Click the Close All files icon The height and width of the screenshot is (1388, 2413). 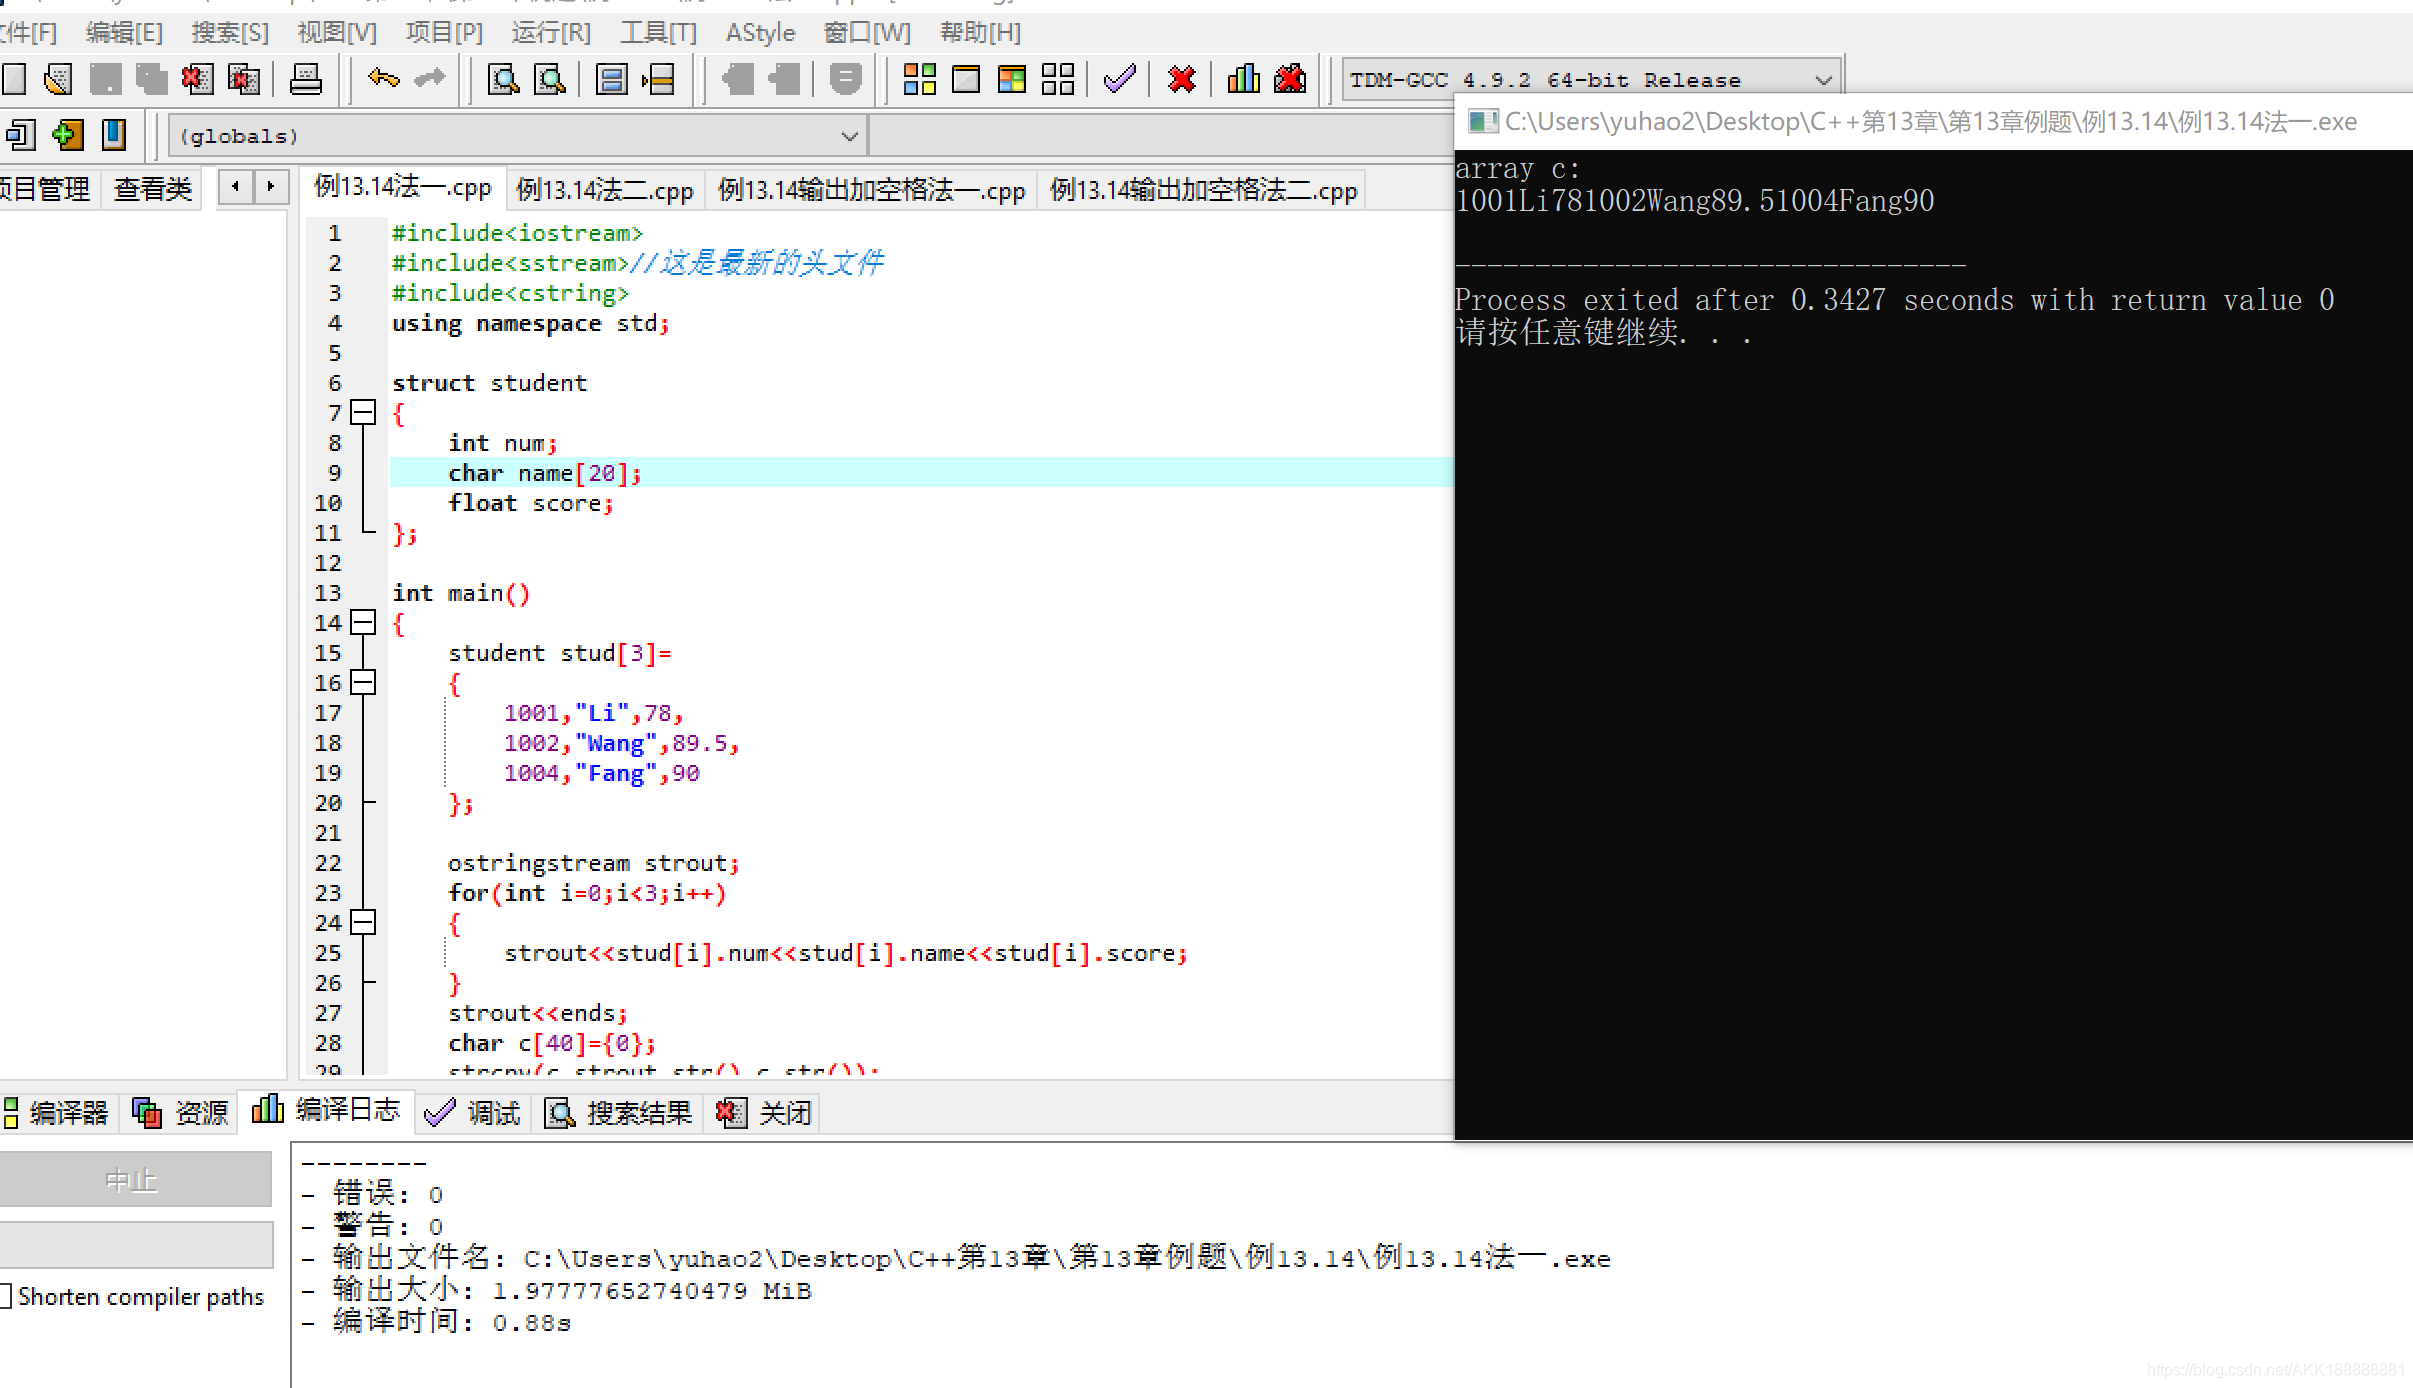tap(244, 79)
